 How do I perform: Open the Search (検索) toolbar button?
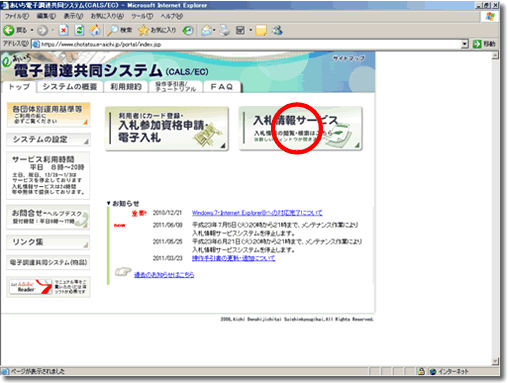119,30
